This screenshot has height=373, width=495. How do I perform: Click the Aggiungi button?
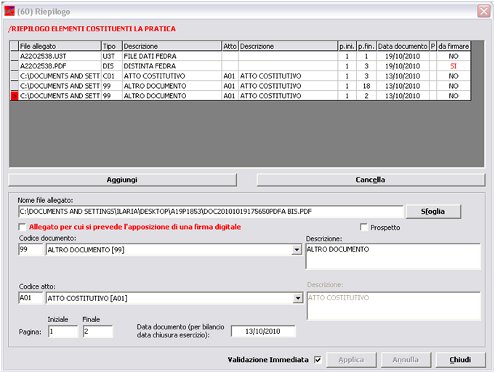pyautogui.click(x=122, y=180)
